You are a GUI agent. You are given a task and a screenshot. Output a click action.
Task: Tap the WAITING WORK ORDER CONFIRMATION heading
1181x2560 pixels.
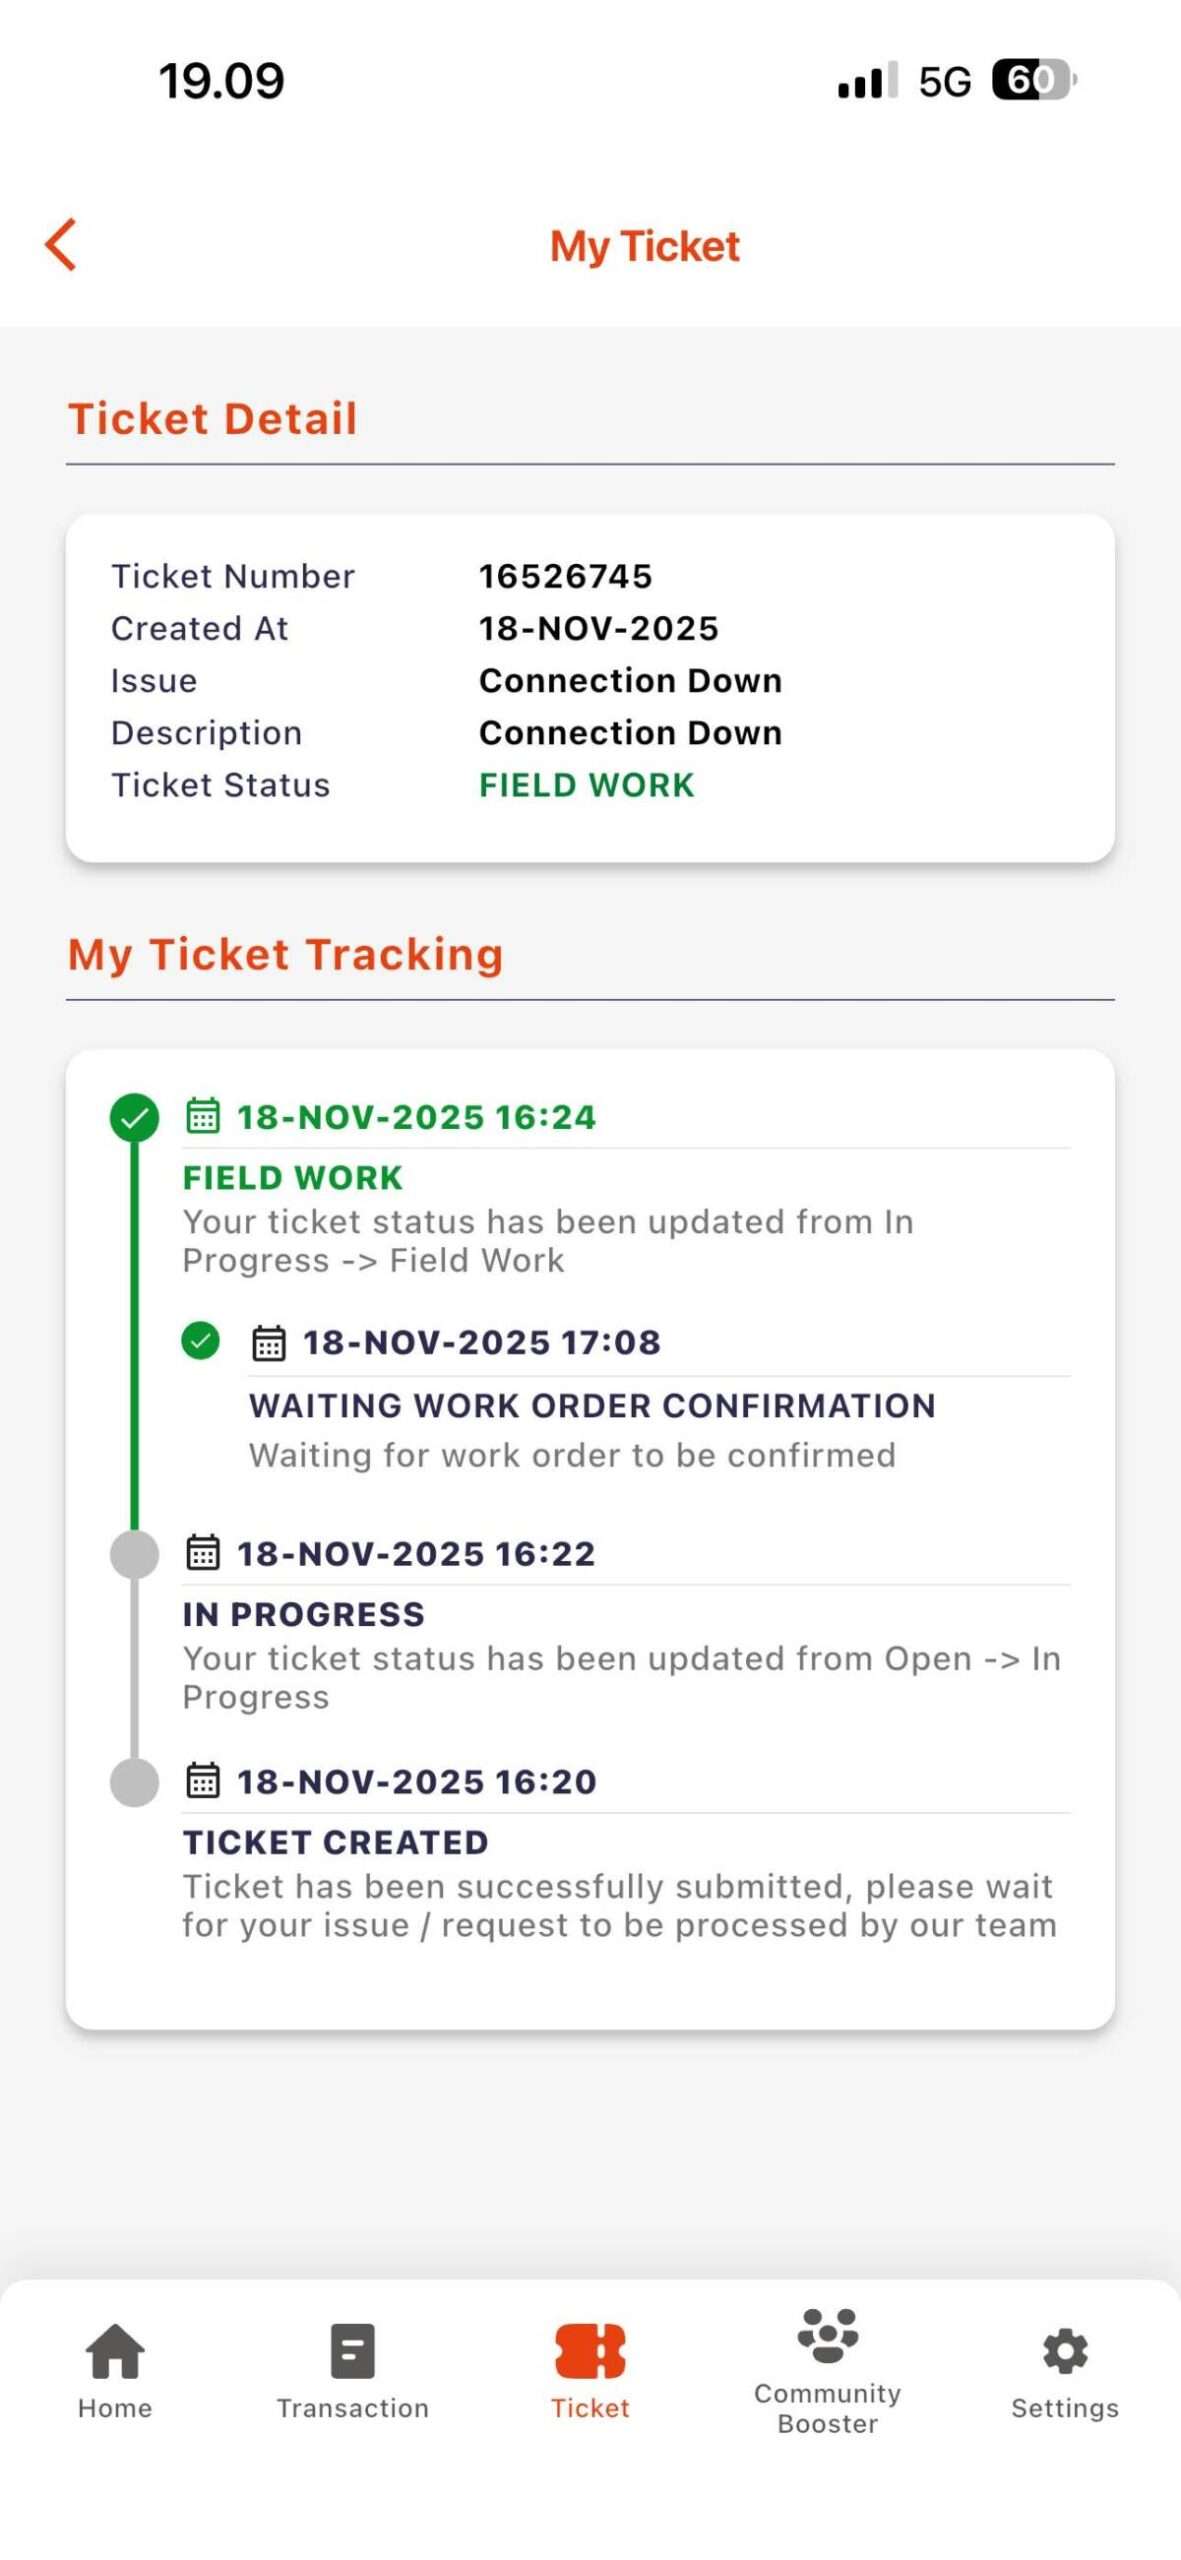click(592, 1405)
